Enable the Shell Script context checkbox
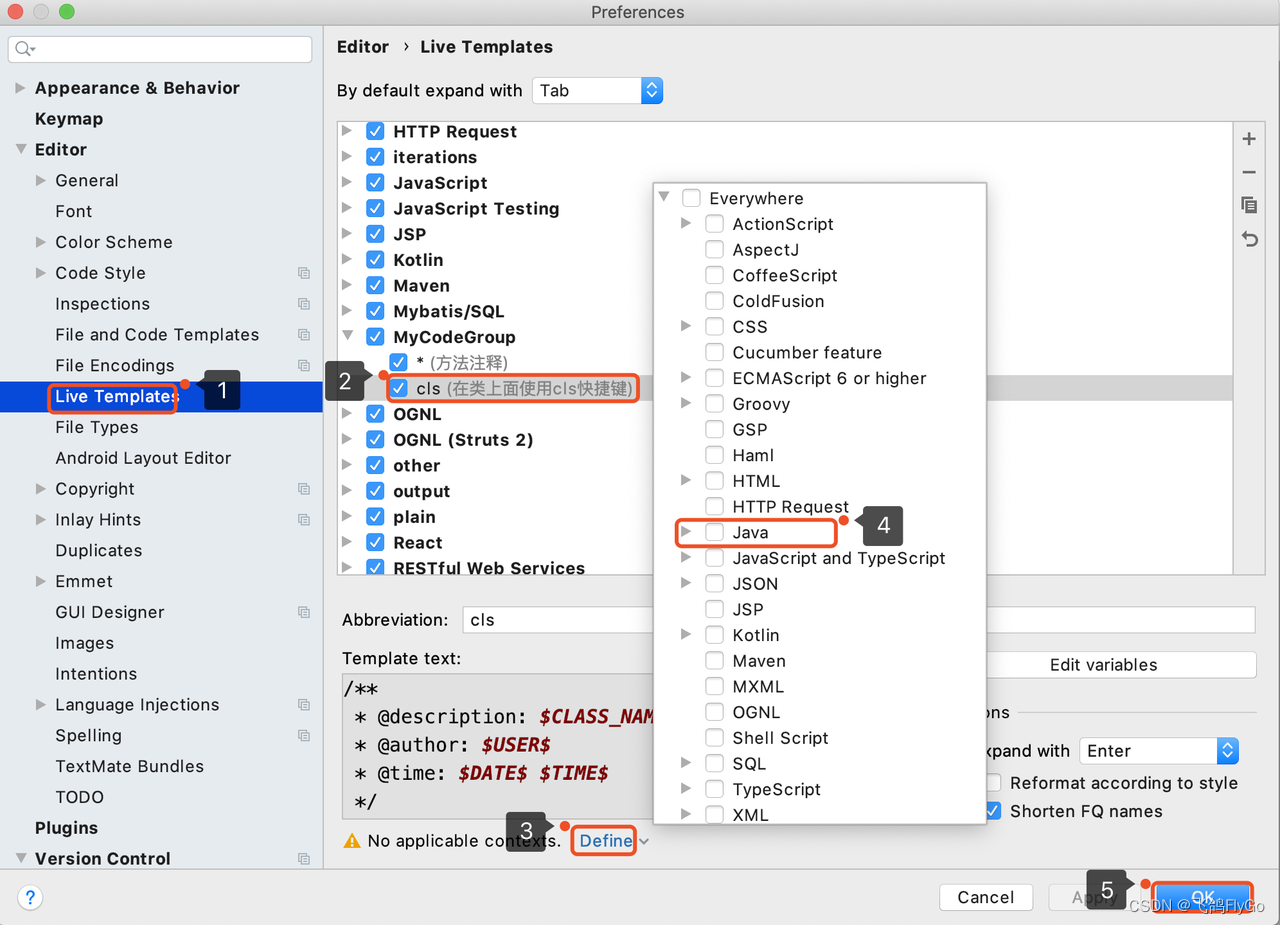The width and height of the screenshot is (1280, 925). [x=714, y=738]
